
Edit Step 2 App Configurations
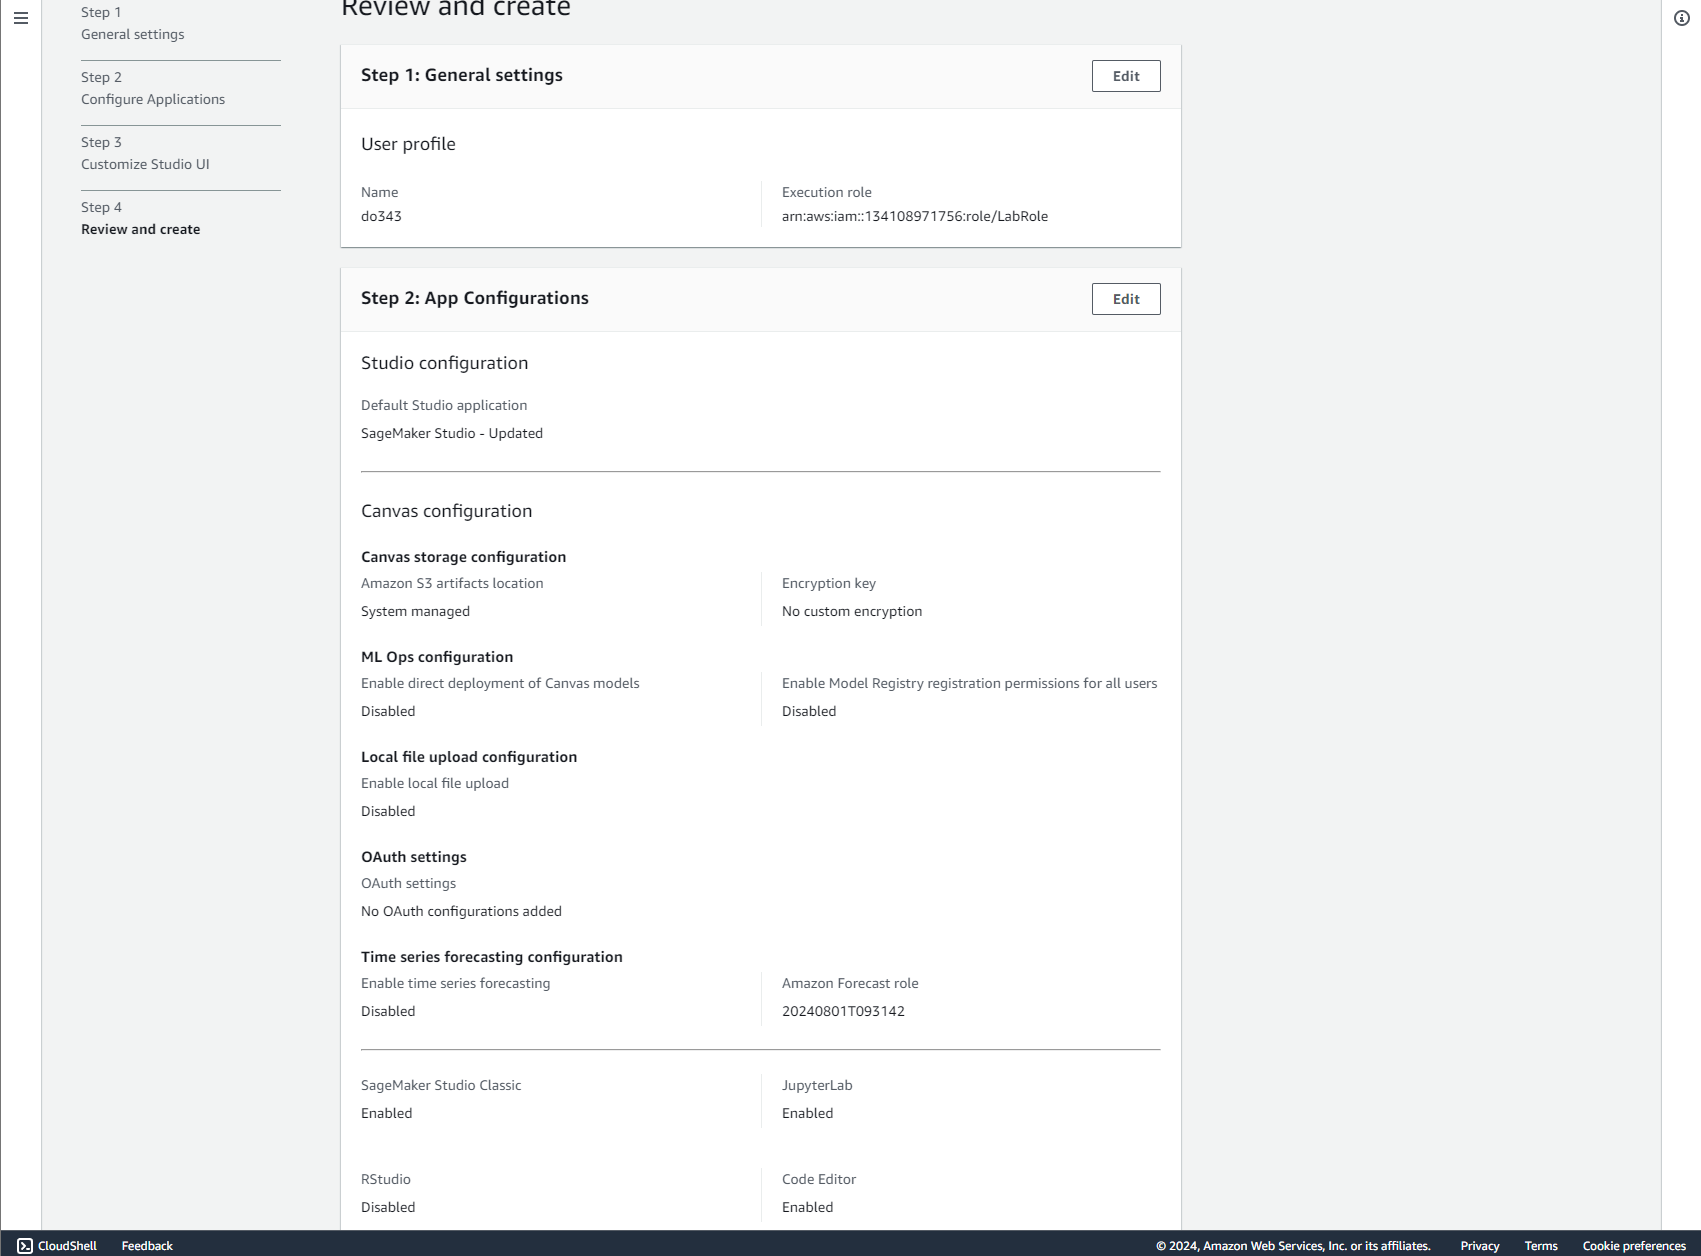pos(1126,299)
